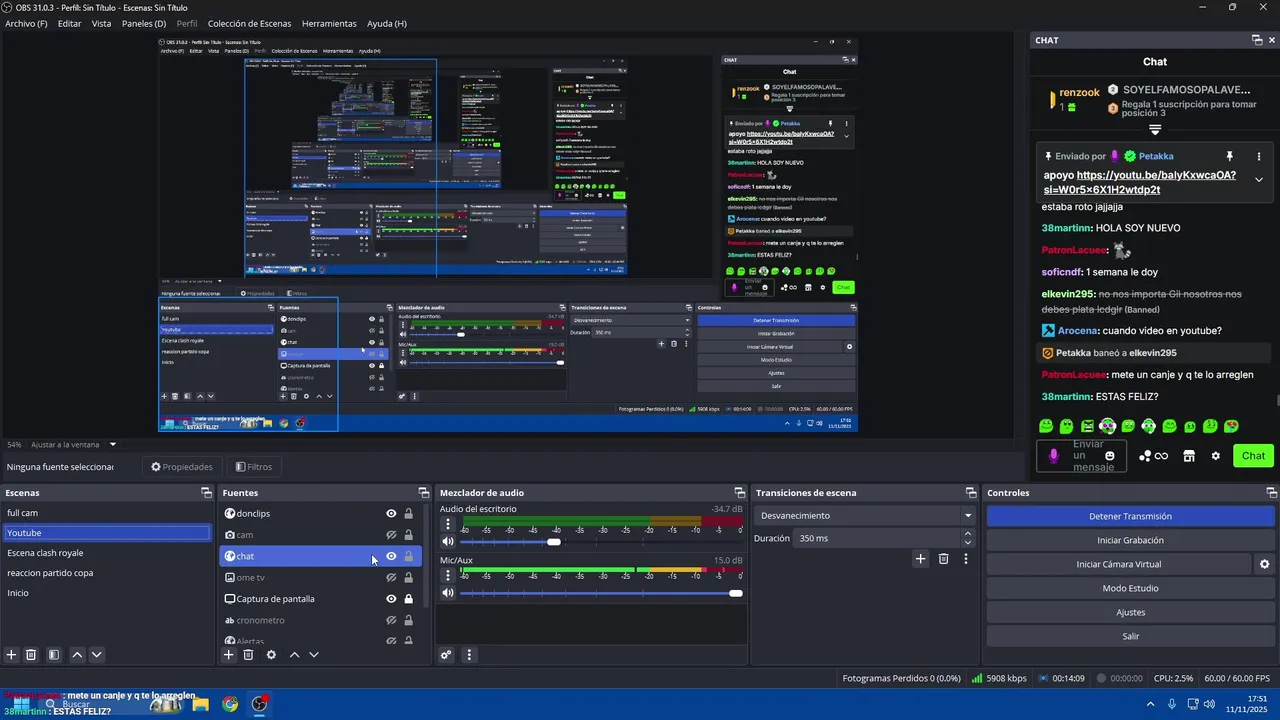The height and width of the screenshot is (720, 1280).
Task: Move the selected scene up
Action: (77, 655)
